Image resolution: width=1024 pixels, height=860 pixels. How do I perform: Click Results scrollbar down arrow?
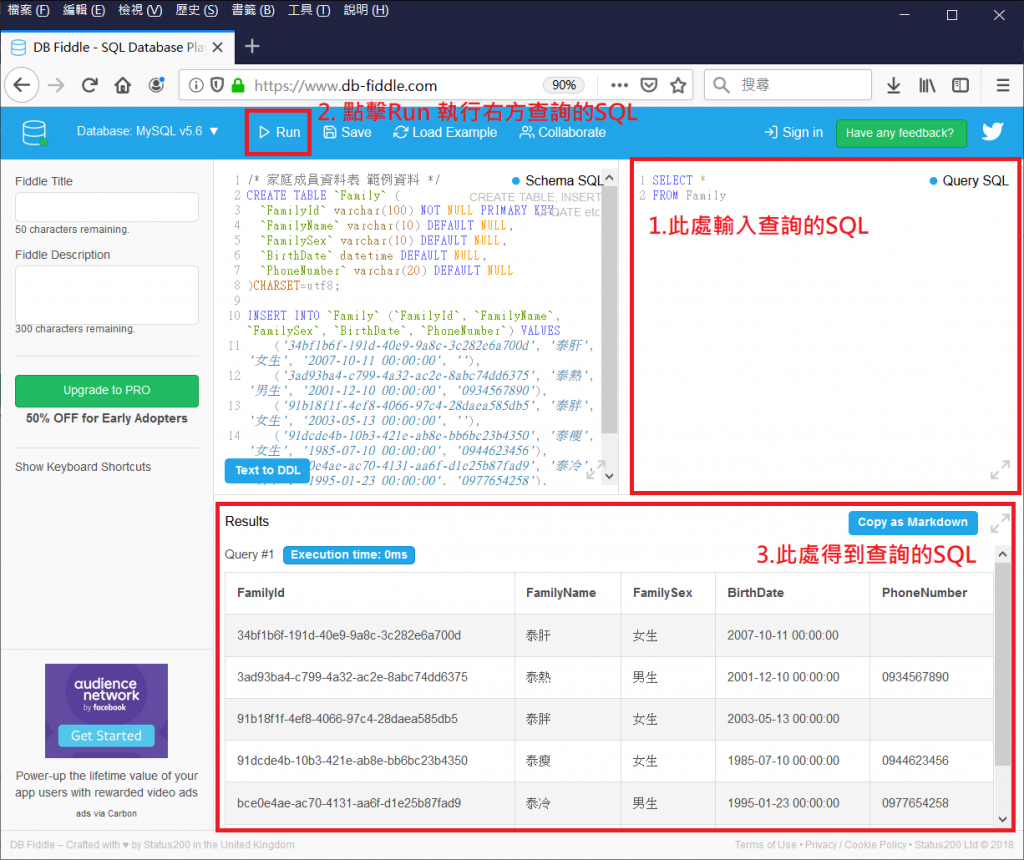[x=1002, y=819]
